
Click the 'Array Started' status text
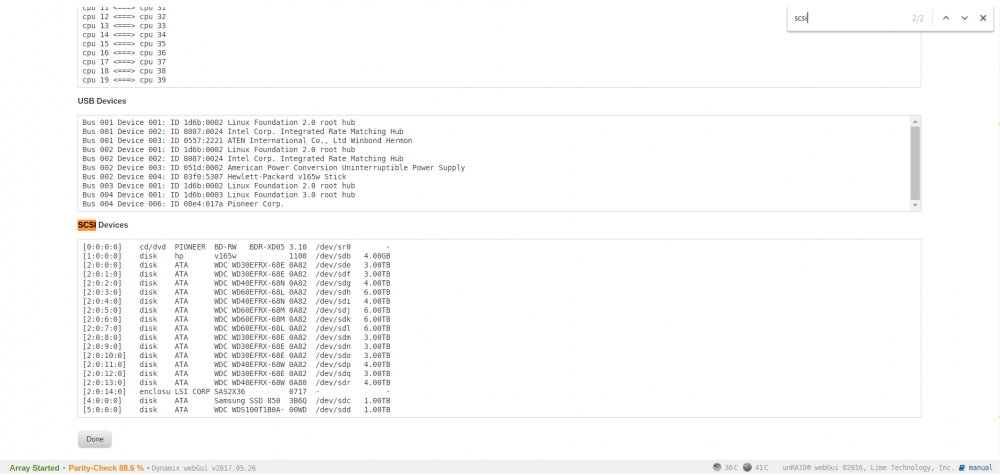click(34, 468)
